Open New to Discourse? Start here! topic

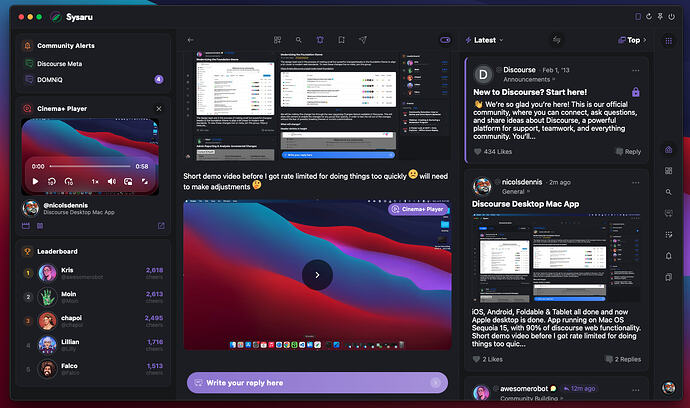(x=530, y=92)
